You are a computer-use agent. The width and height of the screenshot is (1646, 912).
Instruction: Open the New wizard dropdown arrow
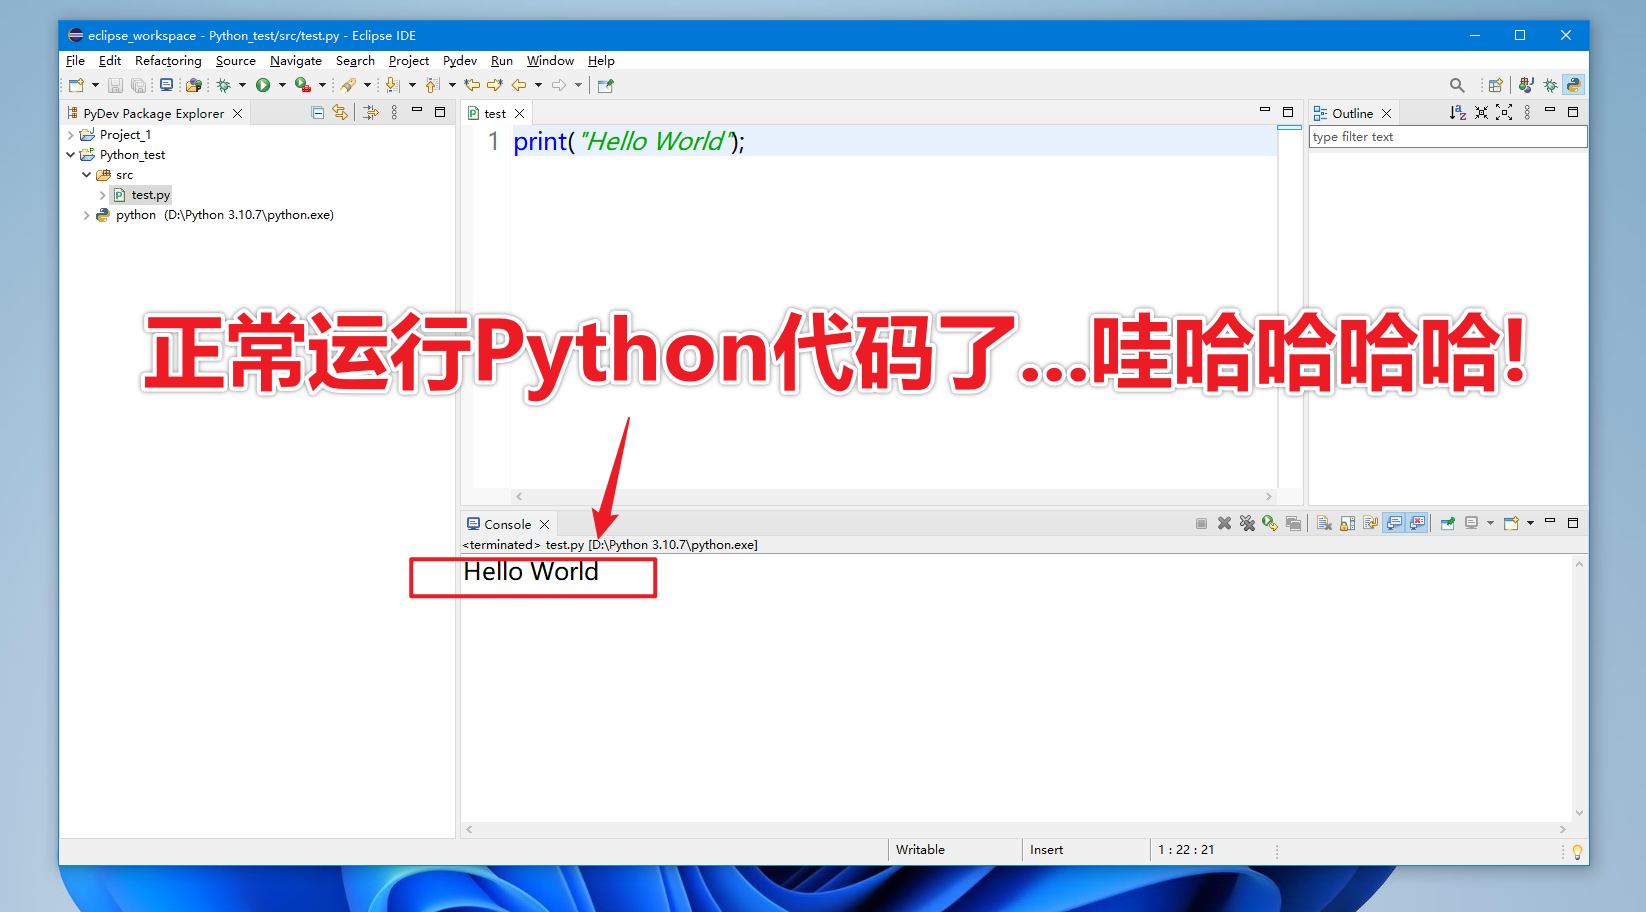[x=95, y=86]
